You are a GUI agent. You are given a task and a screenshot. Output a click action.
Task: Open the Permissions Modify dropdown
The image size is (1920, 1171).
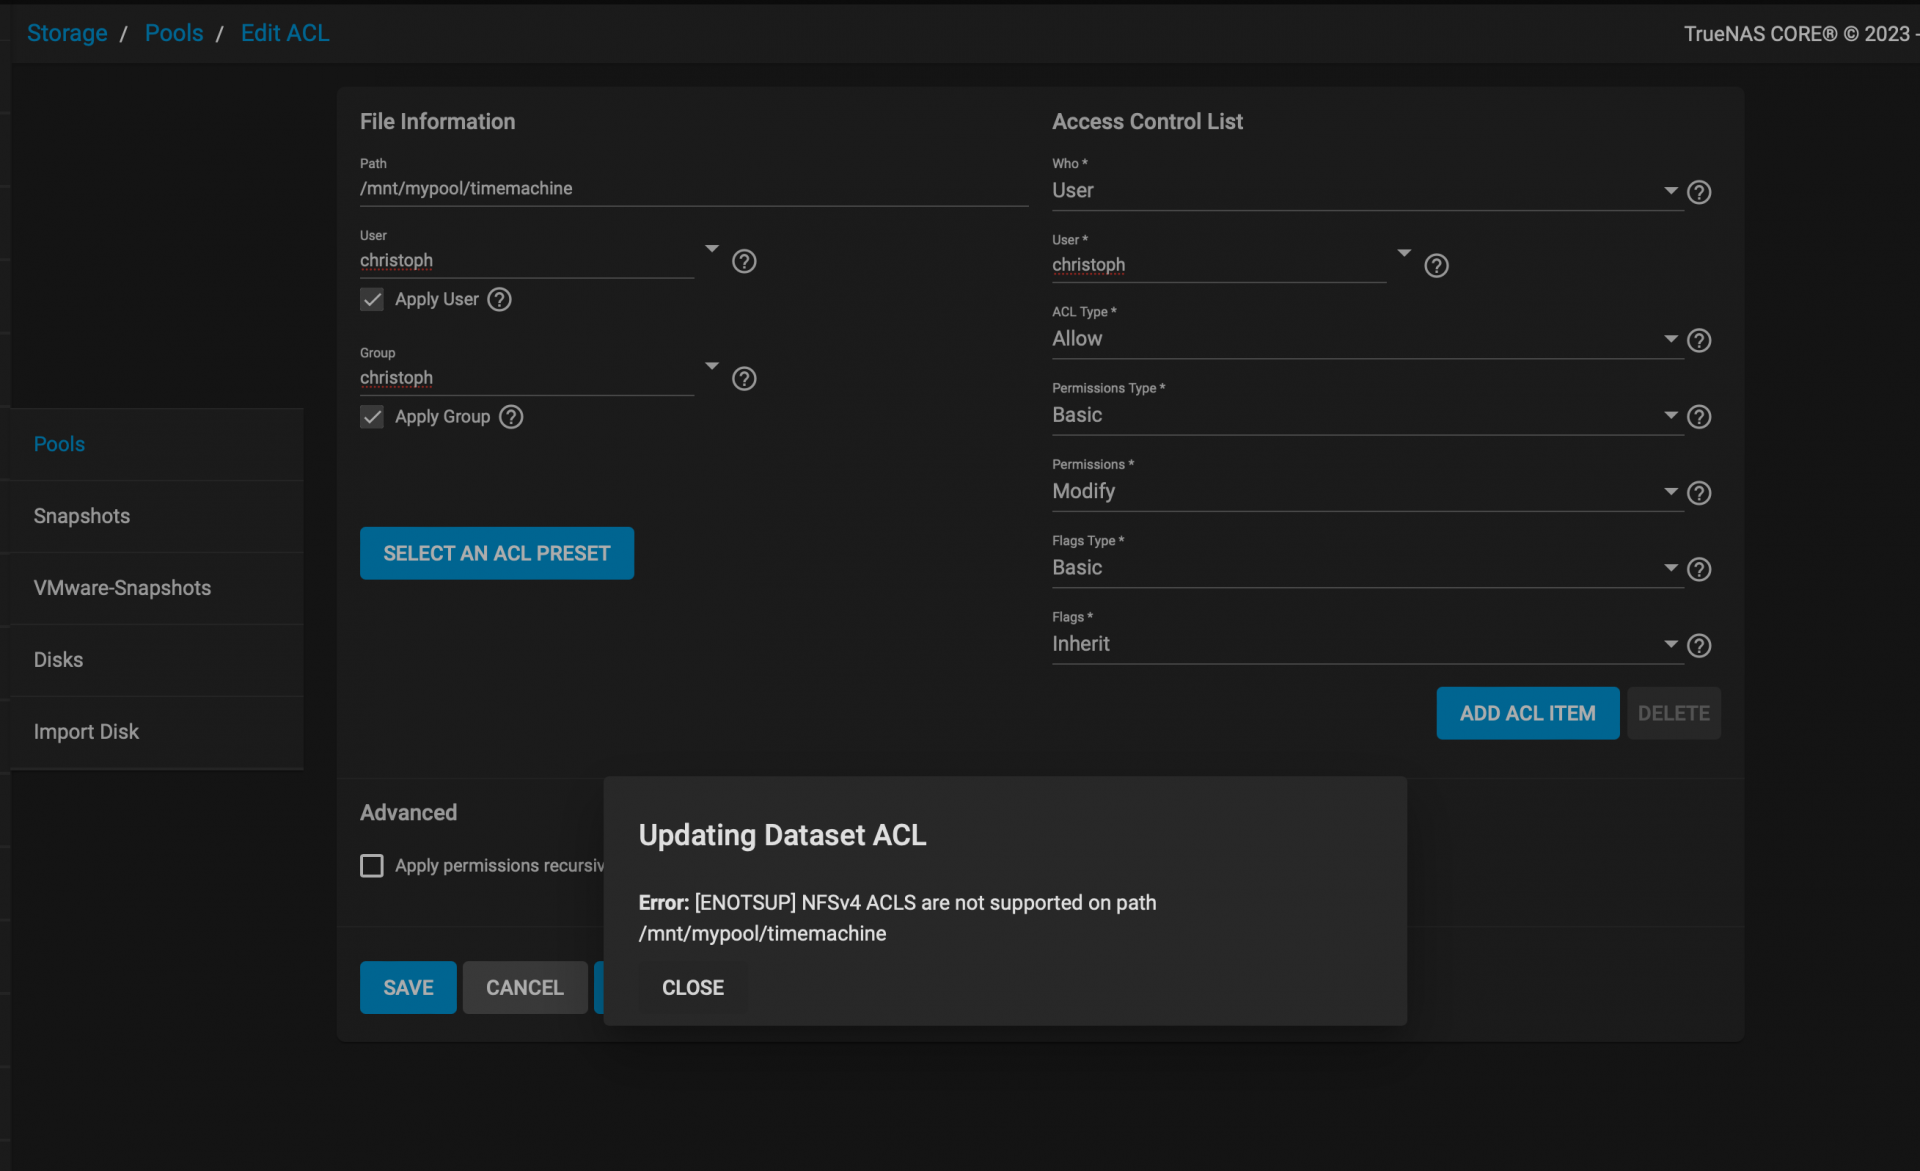1367,491
